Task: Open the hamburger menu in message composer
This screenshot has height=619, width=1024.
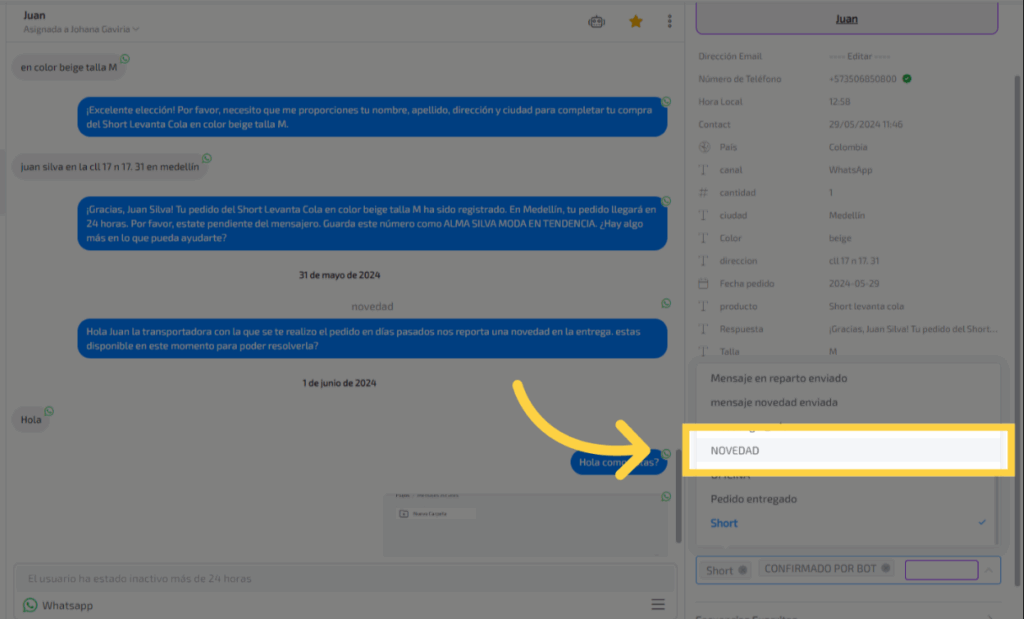Action: tap(658, 604)
